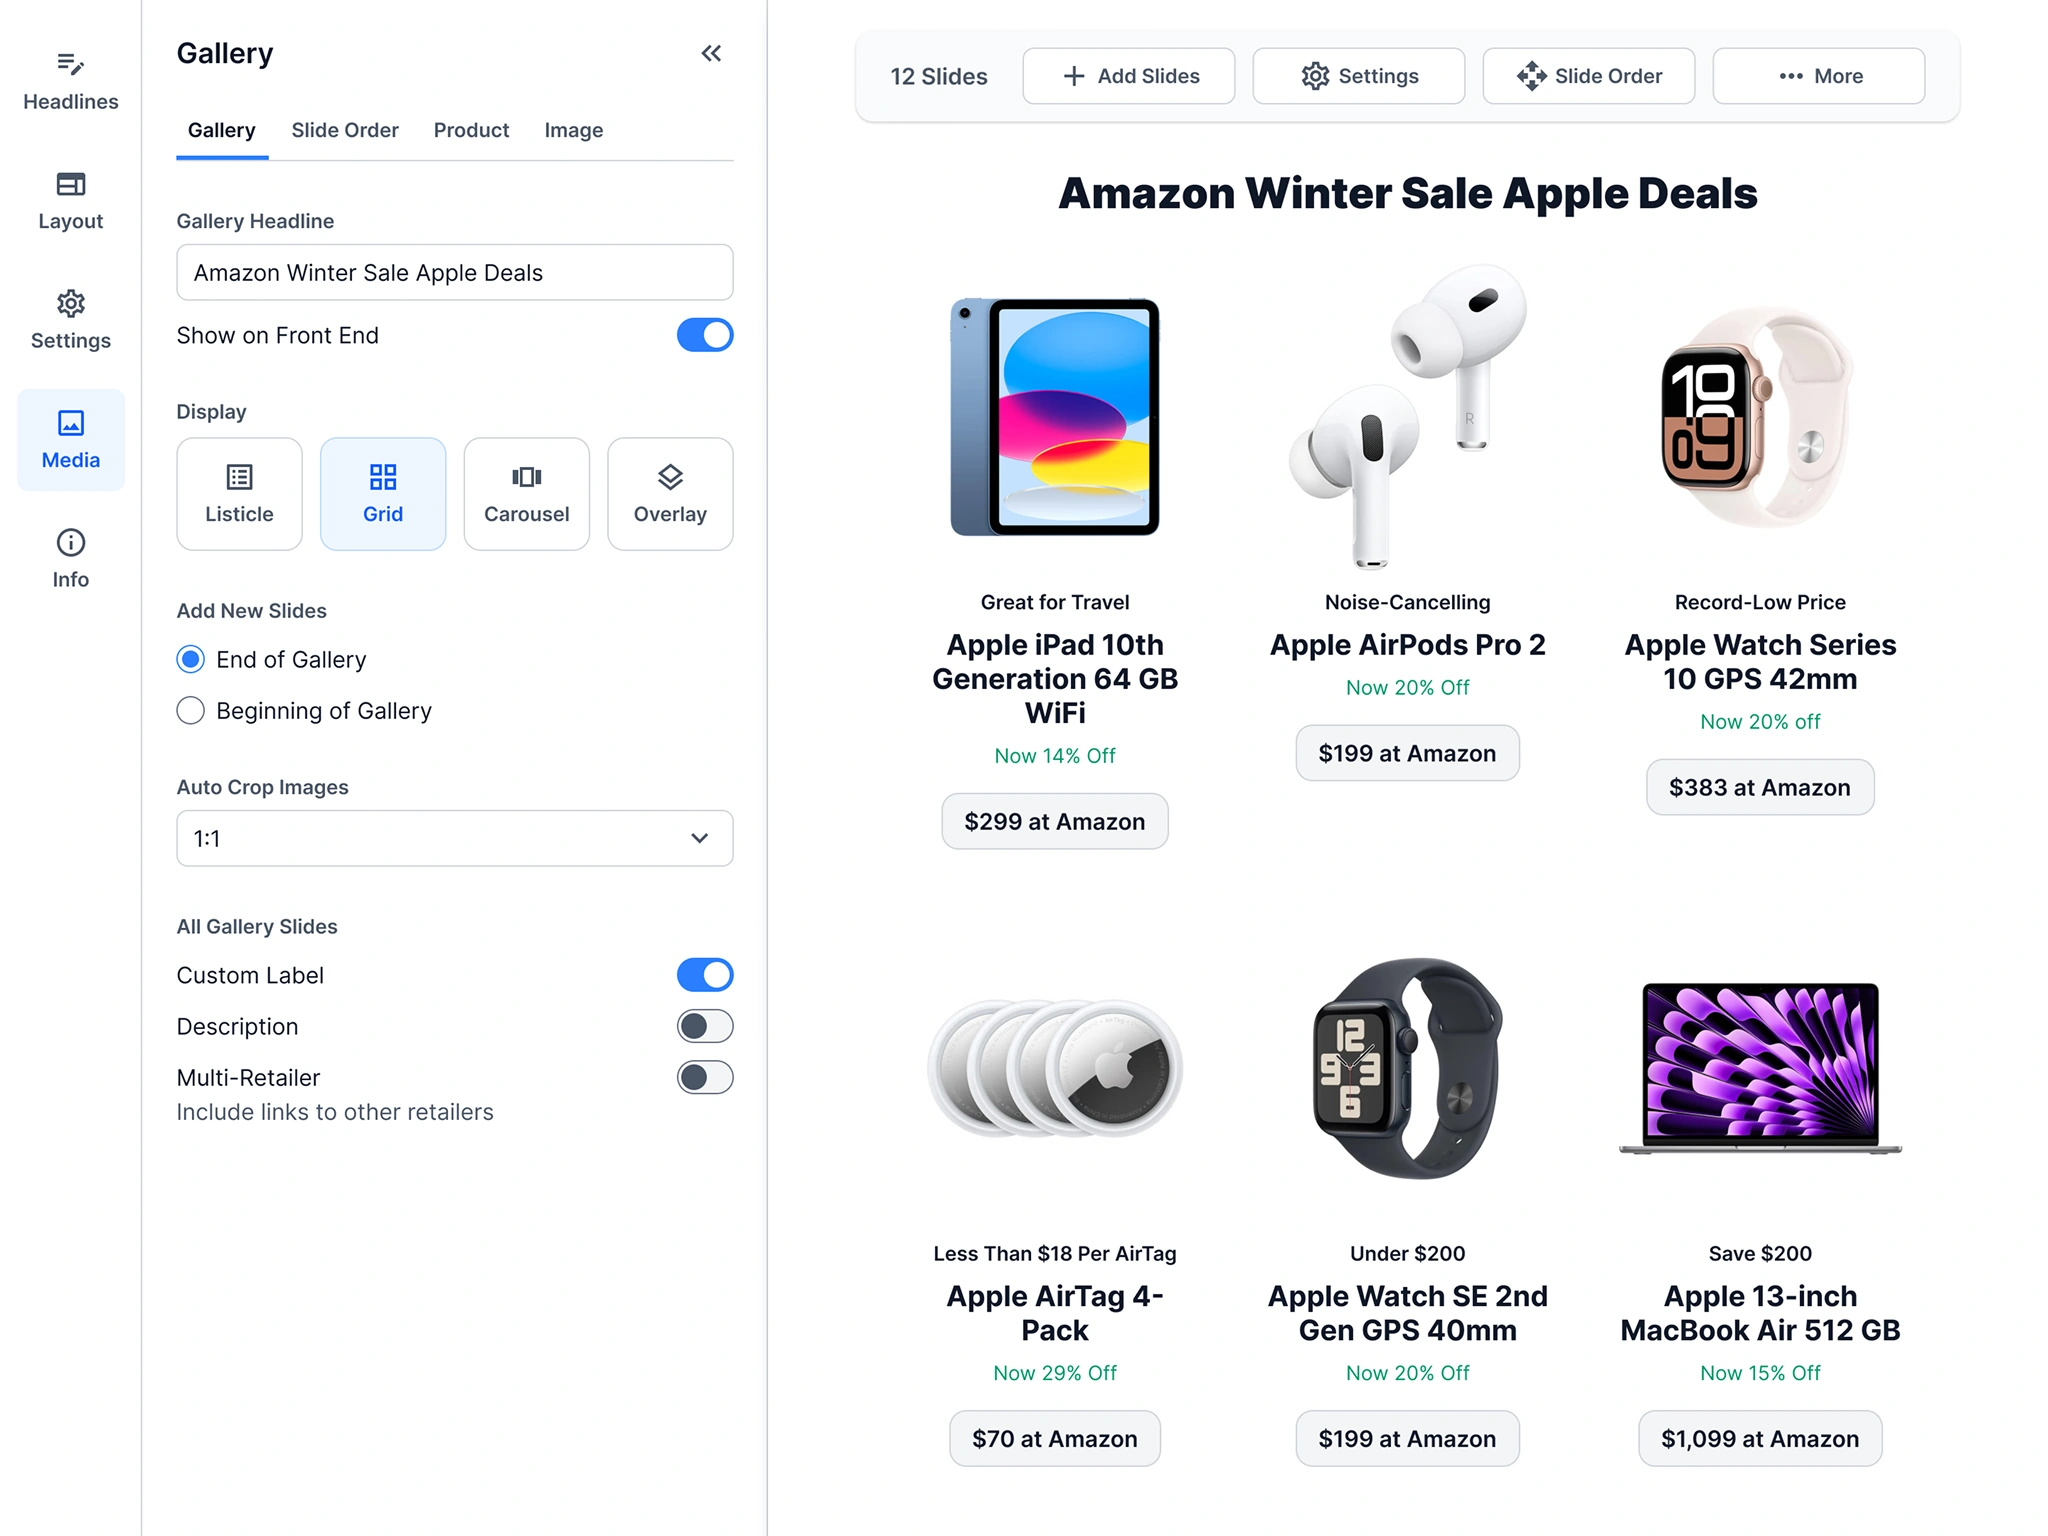Select the MacBook Air product image
Image resolution: width=2048 pixels, height=1536 pixels.
[x=1760, y=1068]
